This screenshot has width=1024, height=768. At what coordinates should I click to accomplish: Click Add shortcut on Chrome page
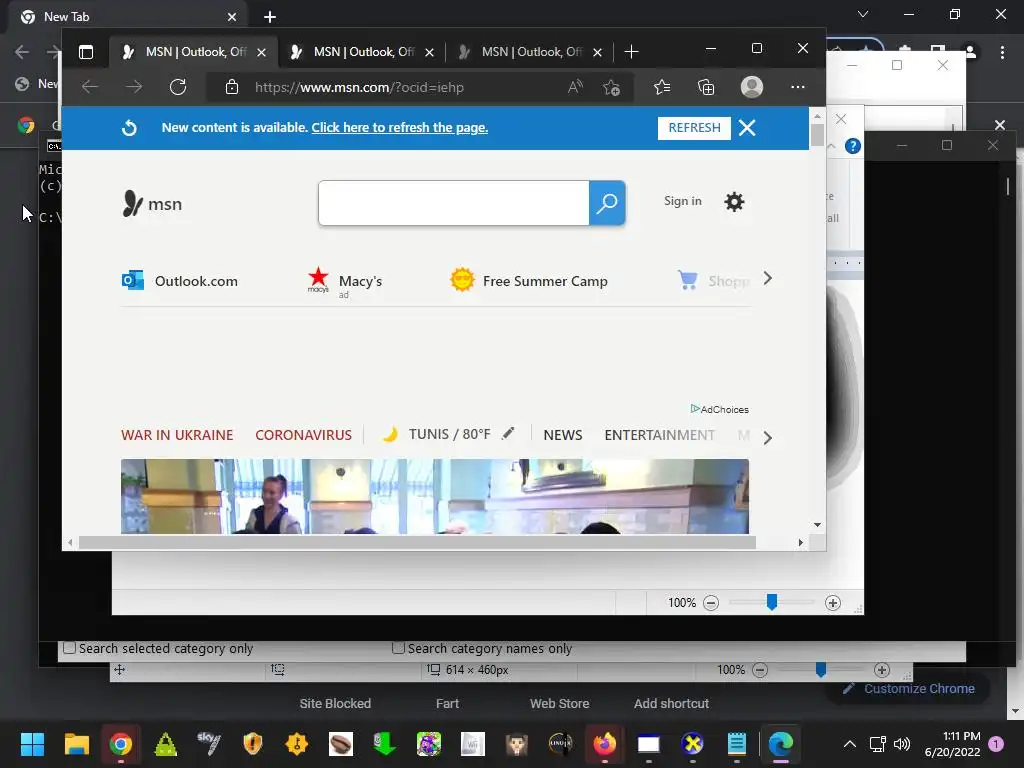(x=671, y=703)
